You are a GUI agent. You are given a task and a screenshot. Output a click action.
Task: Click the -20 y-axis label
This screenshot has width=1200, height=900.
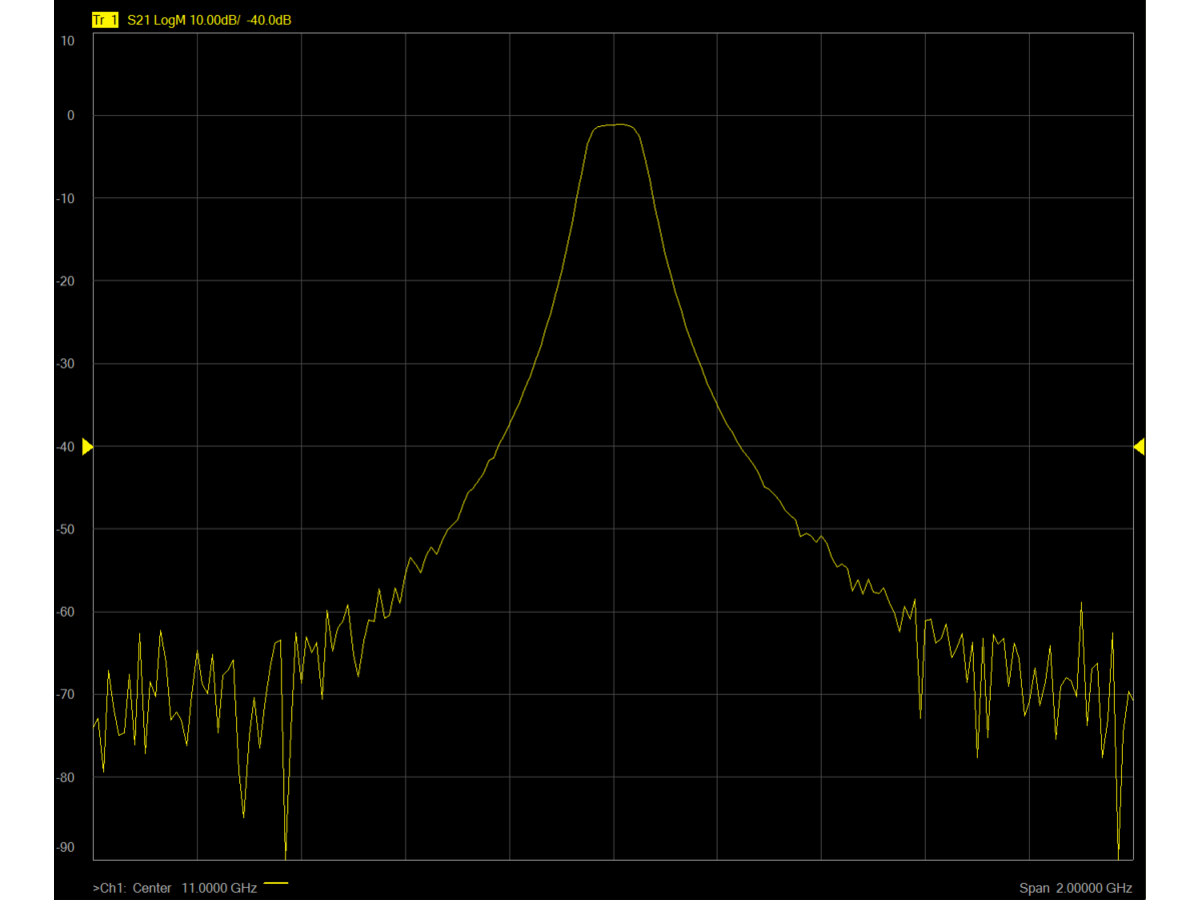(66, 281)
